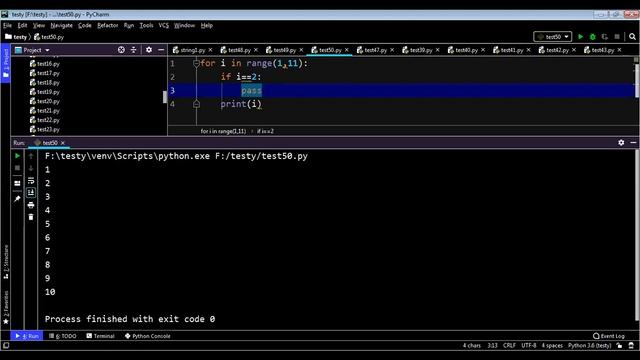The width and height of the screenshot is (640, 360).
Task: Open the Navigate menu
Action: [61, 25]
